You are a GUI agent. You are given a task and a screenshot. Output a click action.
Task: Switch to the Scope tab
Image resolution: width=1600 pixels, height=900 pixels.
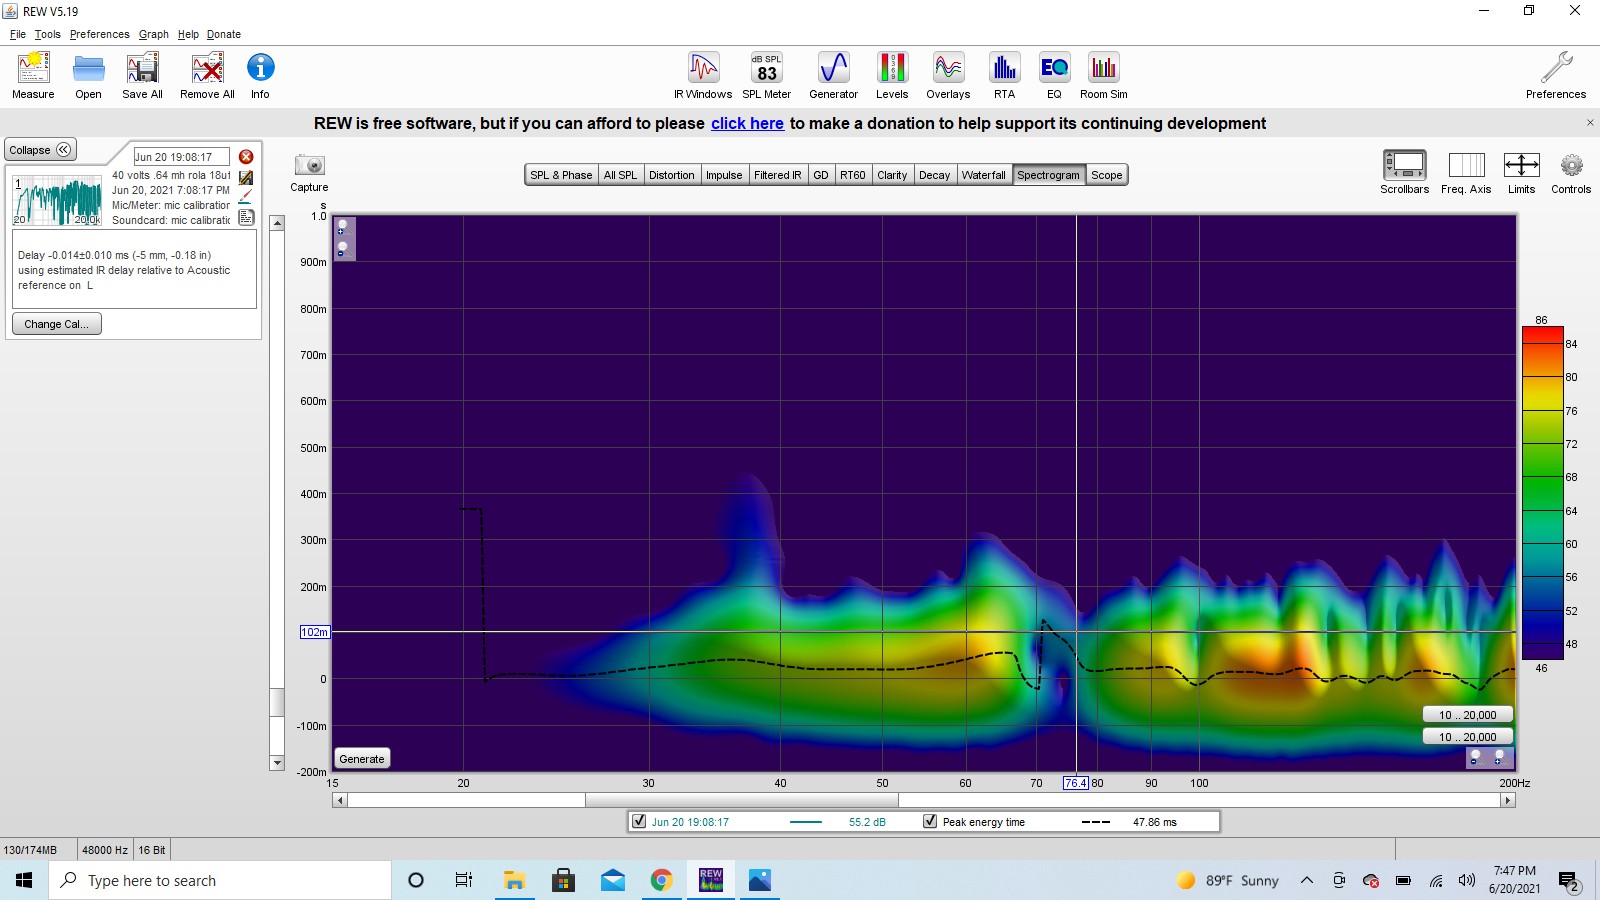(1107, 175)
